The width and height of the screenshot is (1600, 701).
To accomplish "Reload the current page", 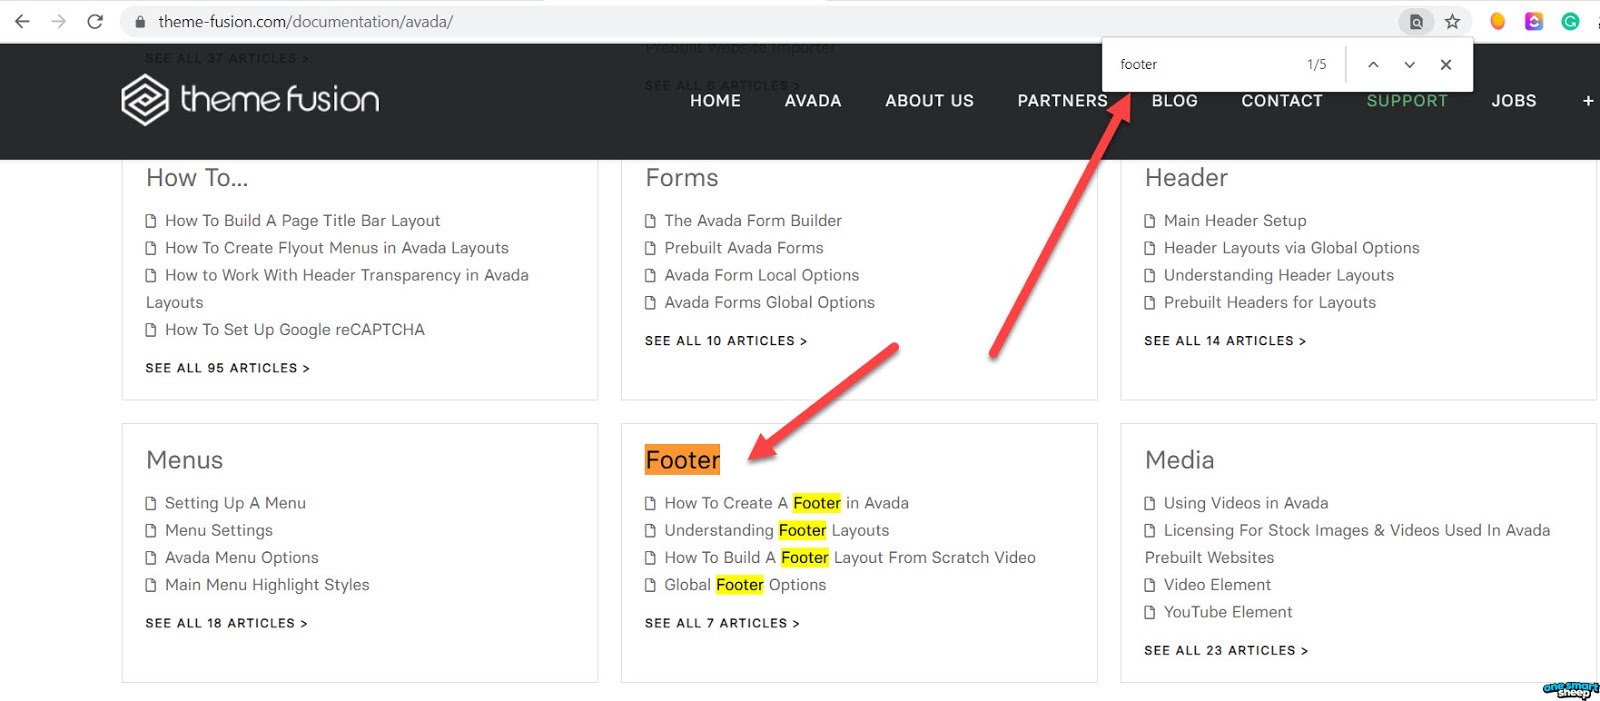I will [95, 21].
